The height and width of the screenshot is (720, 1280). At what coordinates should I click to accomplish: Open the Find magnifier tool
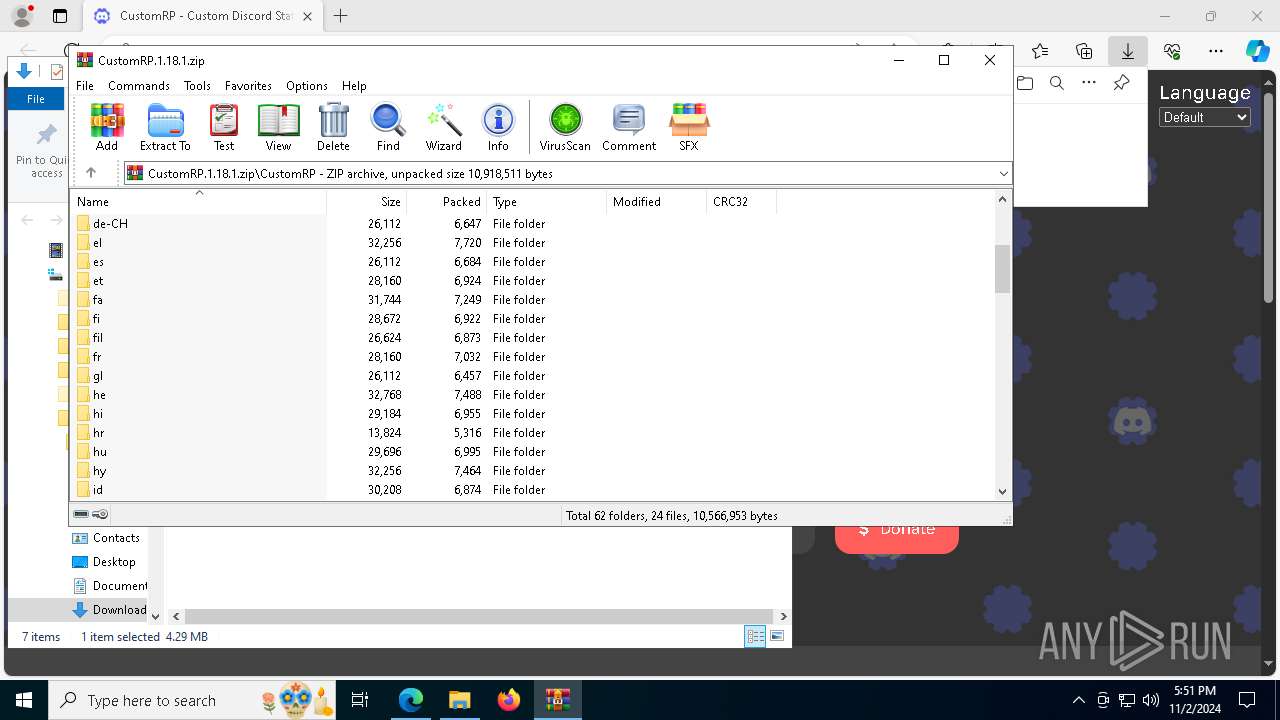click(388, 127)
